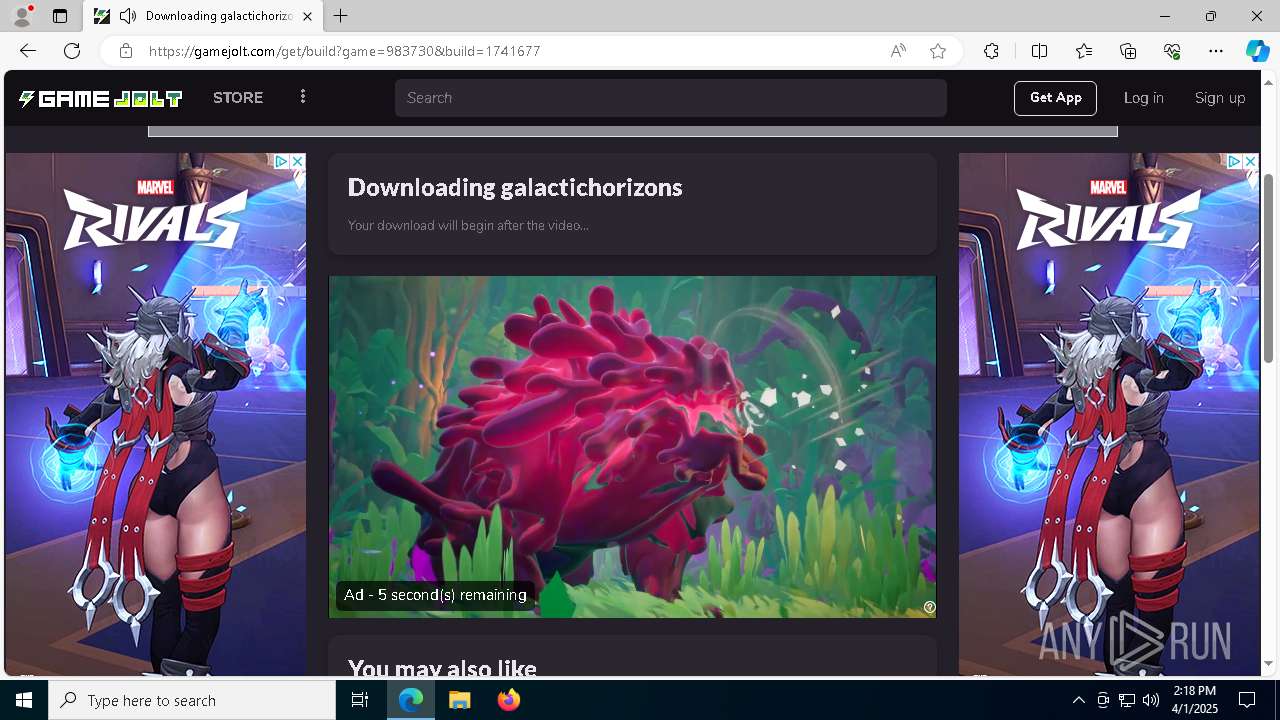
Task: Enable Split screen view
Action: click(x=1039, y=51)
